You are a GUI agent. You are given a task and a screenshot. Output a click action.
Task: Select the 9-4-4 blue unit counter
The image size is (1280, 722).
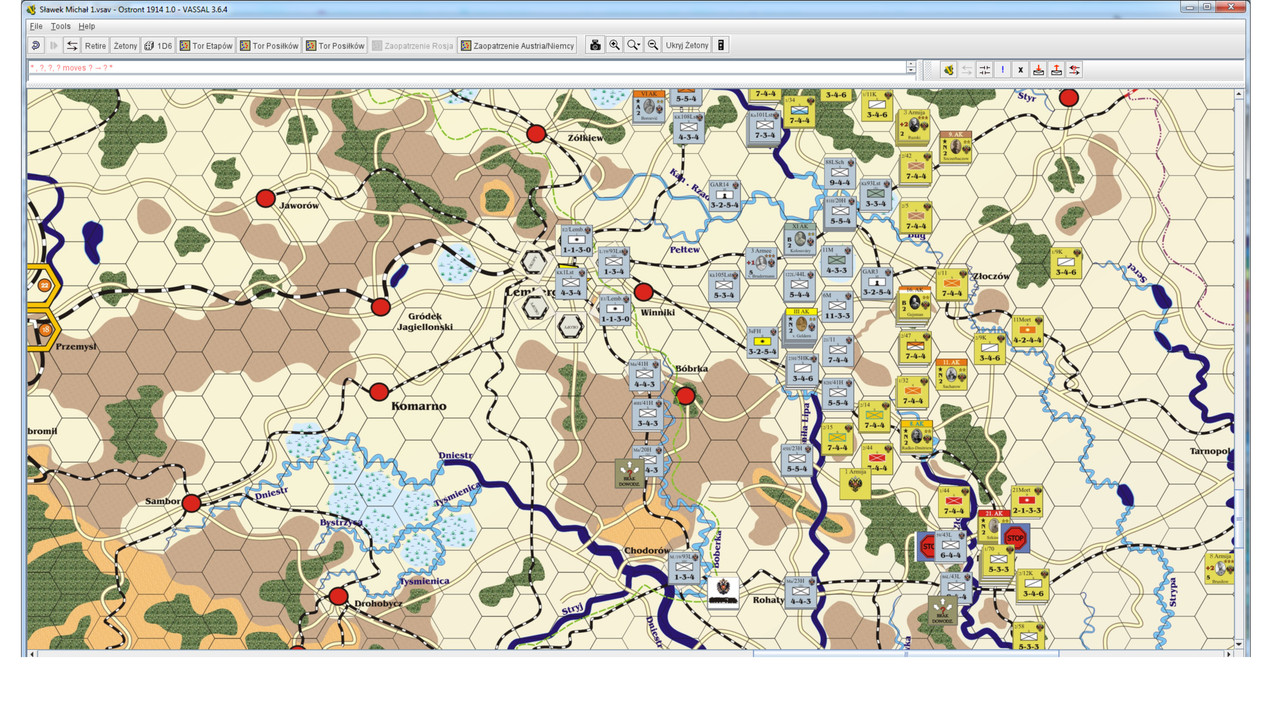pos(840,174)
